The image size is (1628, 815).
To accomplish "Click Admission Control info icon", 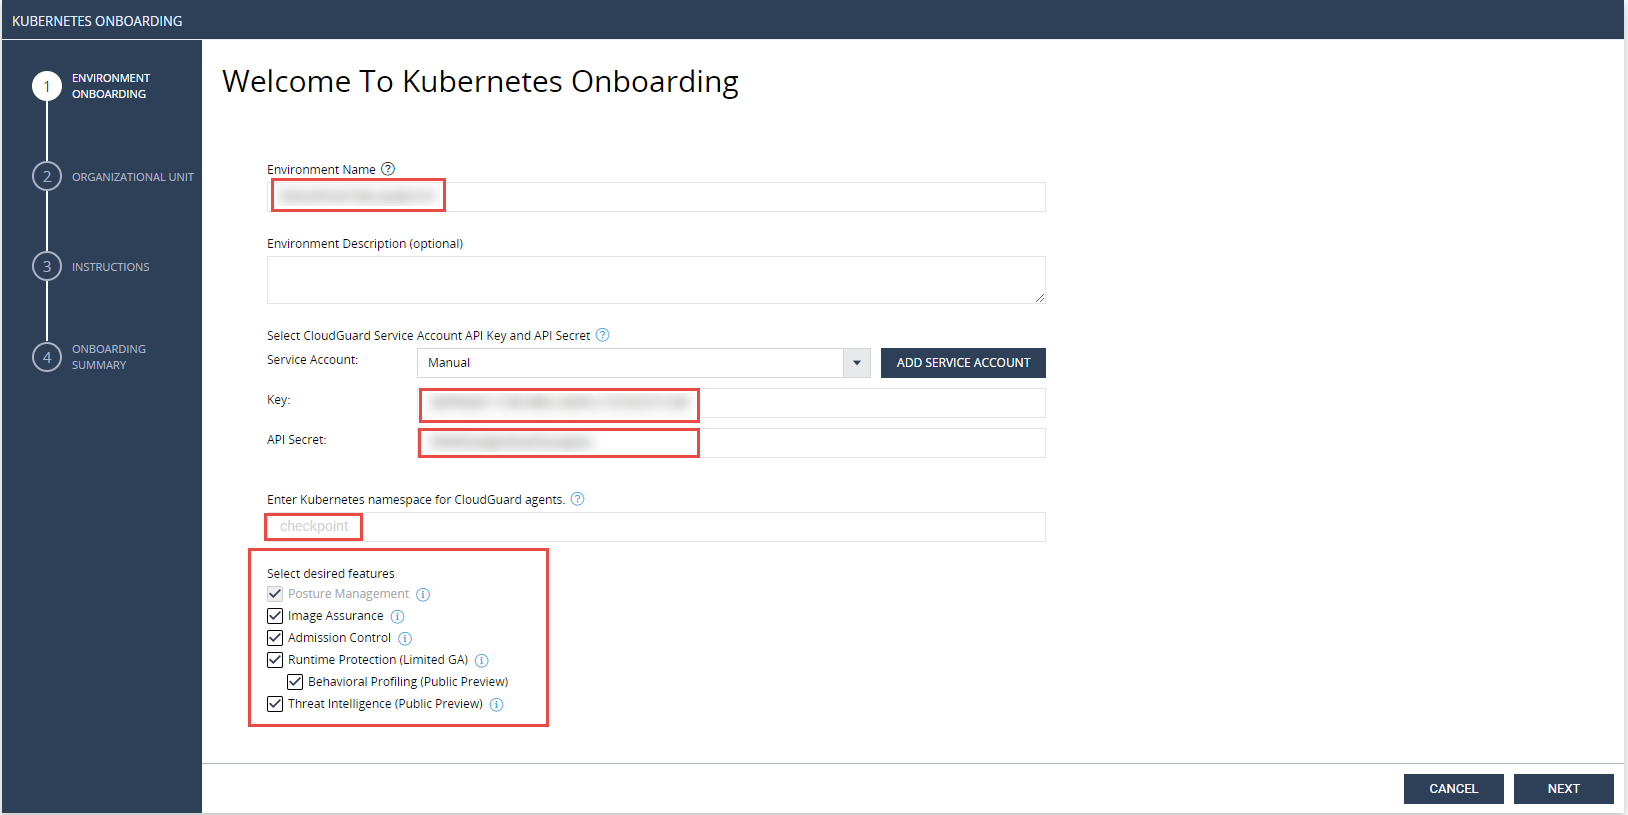I will (x=405, y=638).
